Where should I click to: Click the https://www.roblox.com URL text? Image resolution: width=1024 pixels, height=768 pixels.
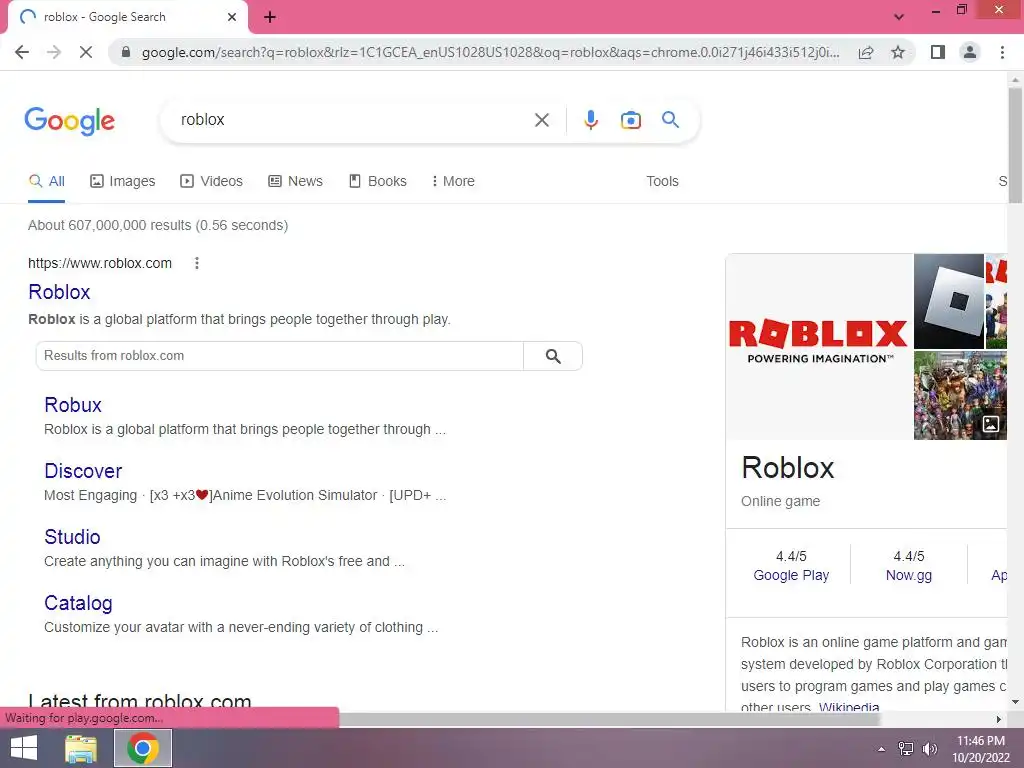click(x=100, y=263)
